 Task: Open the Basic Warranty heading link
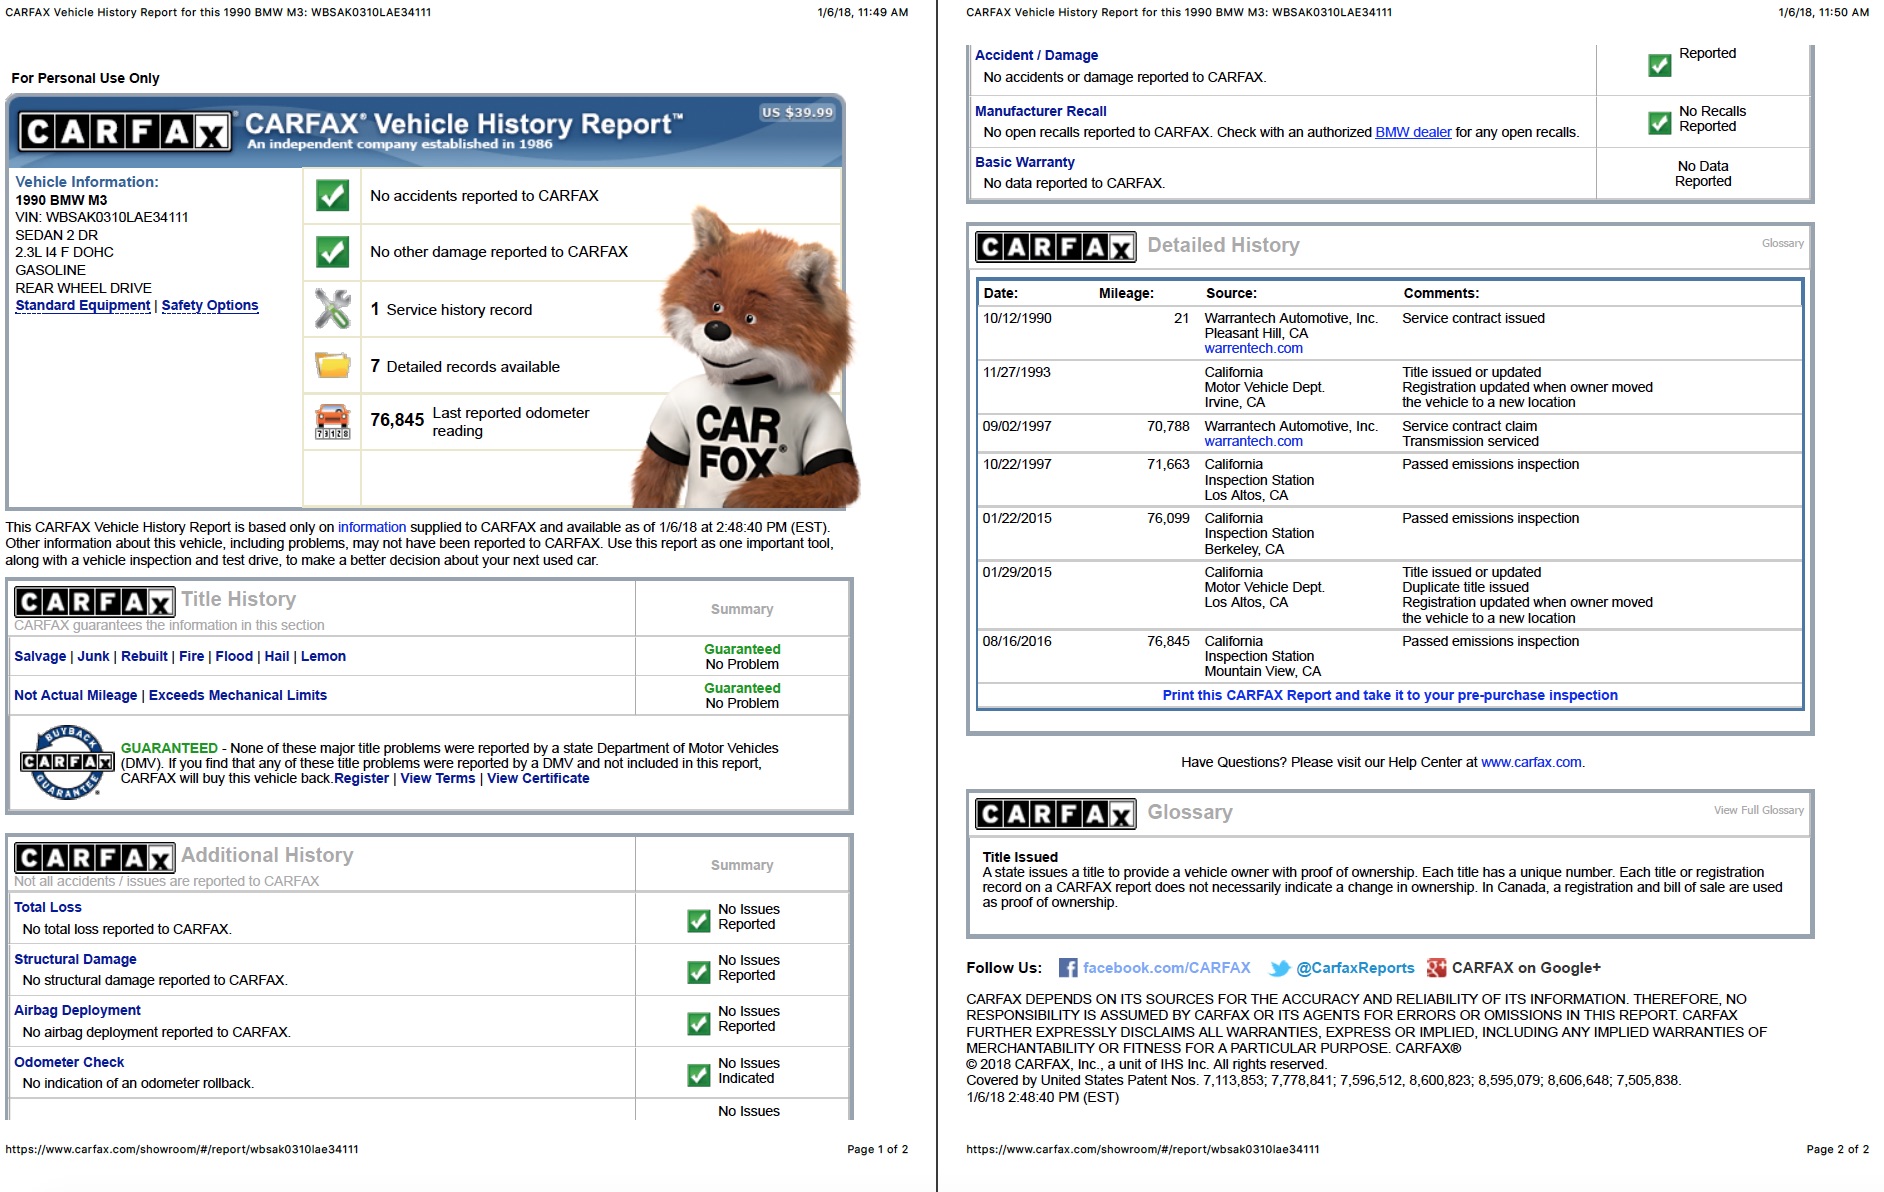(1025, 162)
